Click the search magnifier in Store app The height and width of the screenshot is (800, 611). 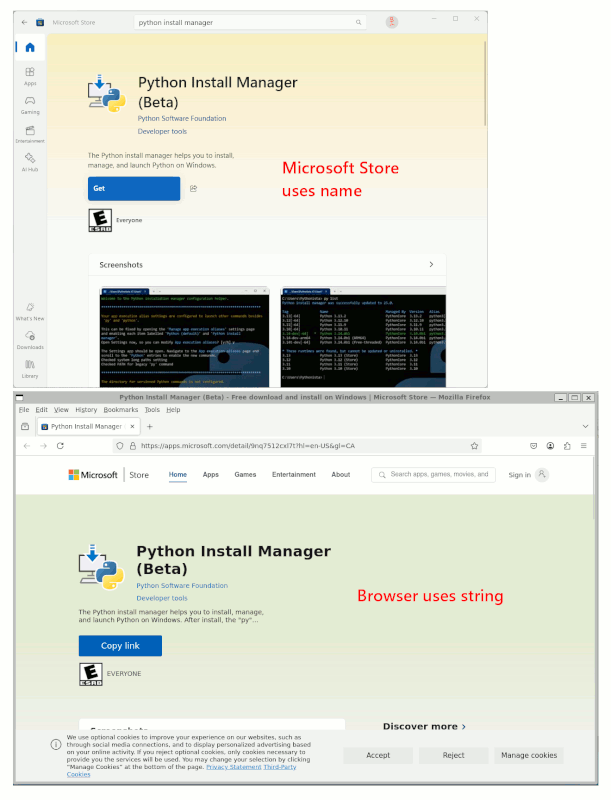359,22
